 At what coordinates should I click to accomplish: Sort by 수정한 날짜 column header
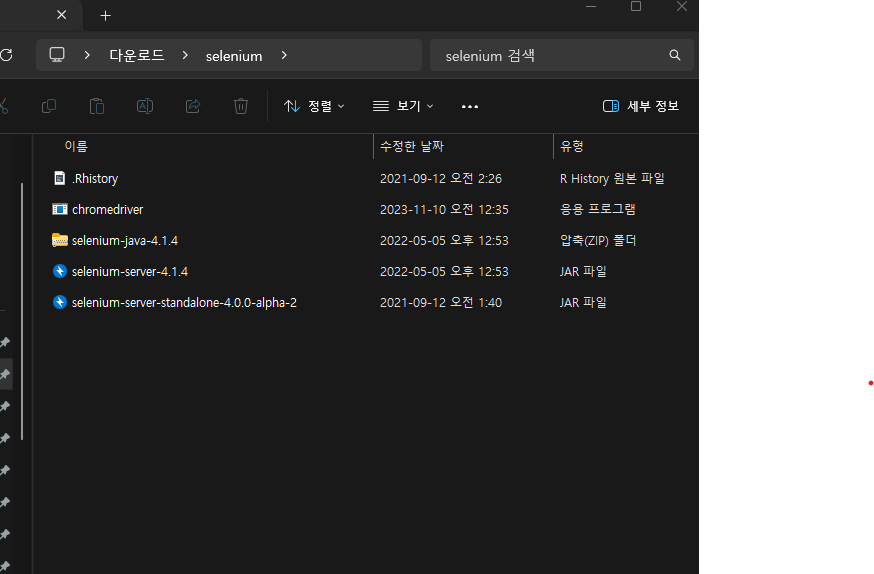412,146
